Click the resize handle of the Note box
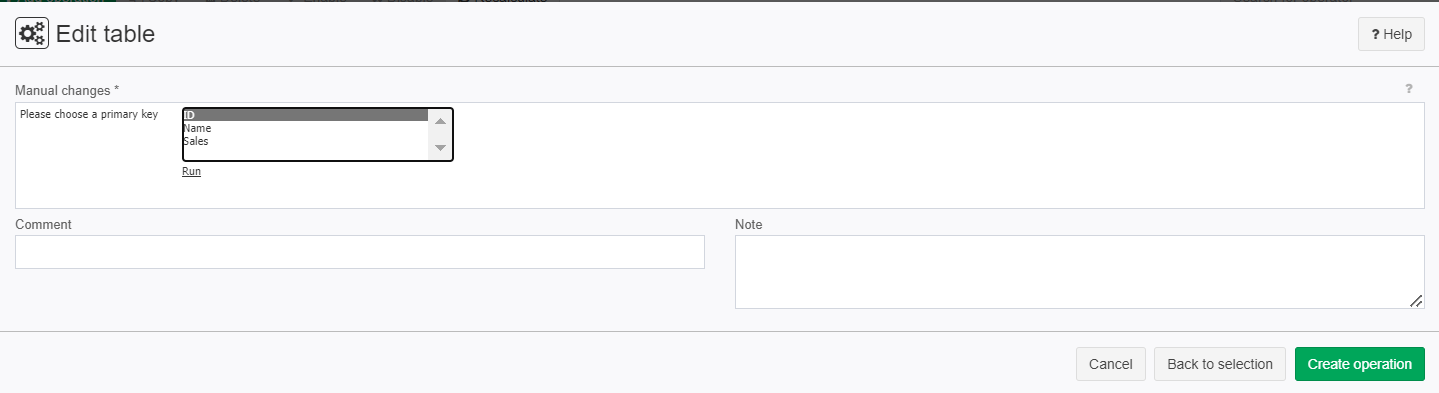The width and height of the screenshot is (1439, 393). pyautogui.click(x=1417, y=301)
